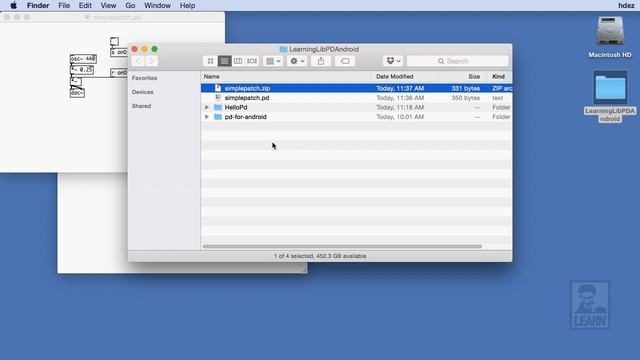
Task: Click the *~ 0.25 object in Pd patch
Action: click(82, 70)
